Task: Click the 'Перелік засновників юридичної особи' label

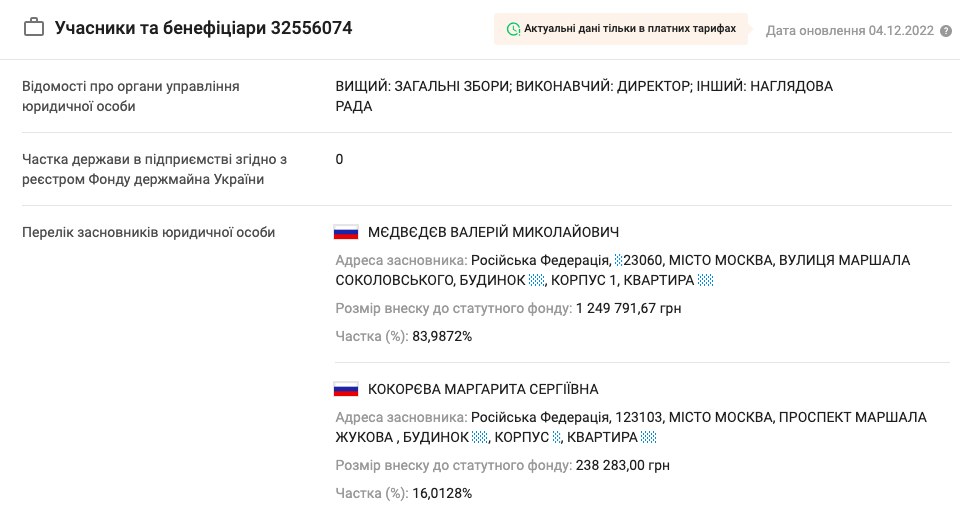Action: tap(148, 232)
